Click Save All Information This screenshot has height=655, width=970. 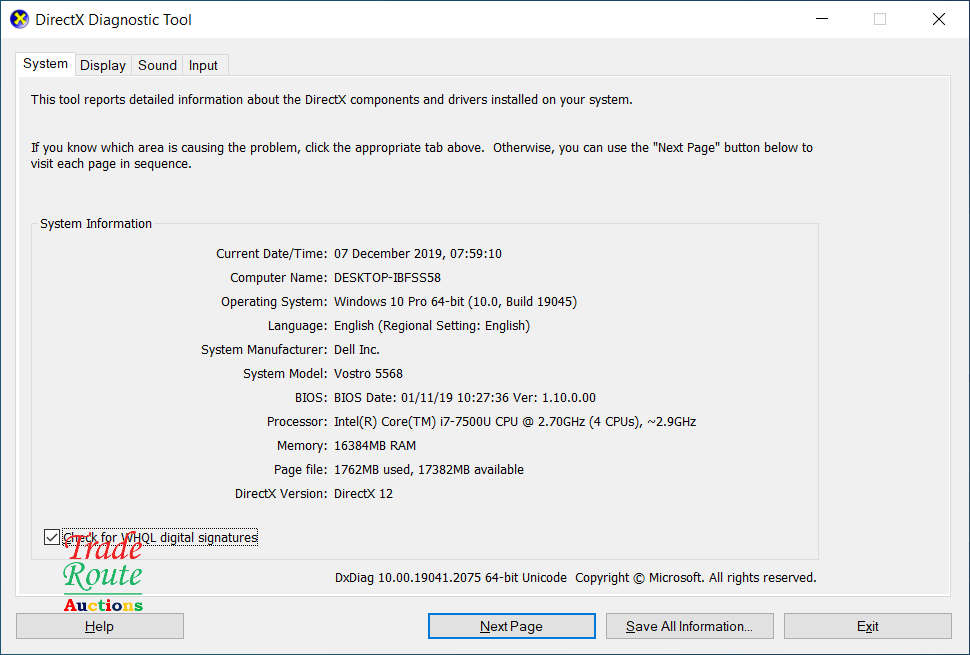[689, 626]
